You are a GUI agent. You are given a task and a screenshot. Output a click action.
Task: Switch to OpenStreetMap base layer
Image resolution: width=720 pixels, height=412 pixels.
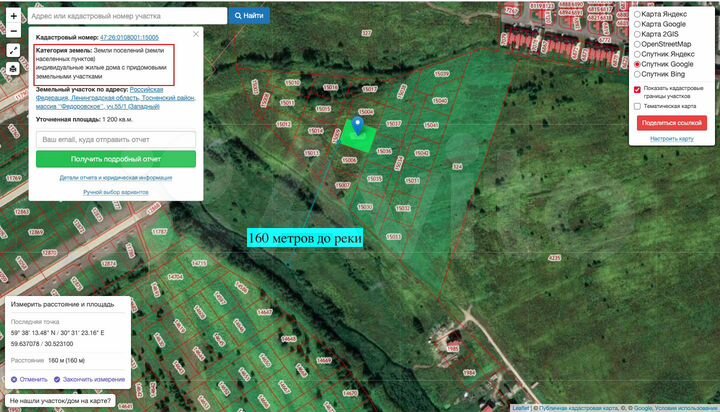point(637,45)
